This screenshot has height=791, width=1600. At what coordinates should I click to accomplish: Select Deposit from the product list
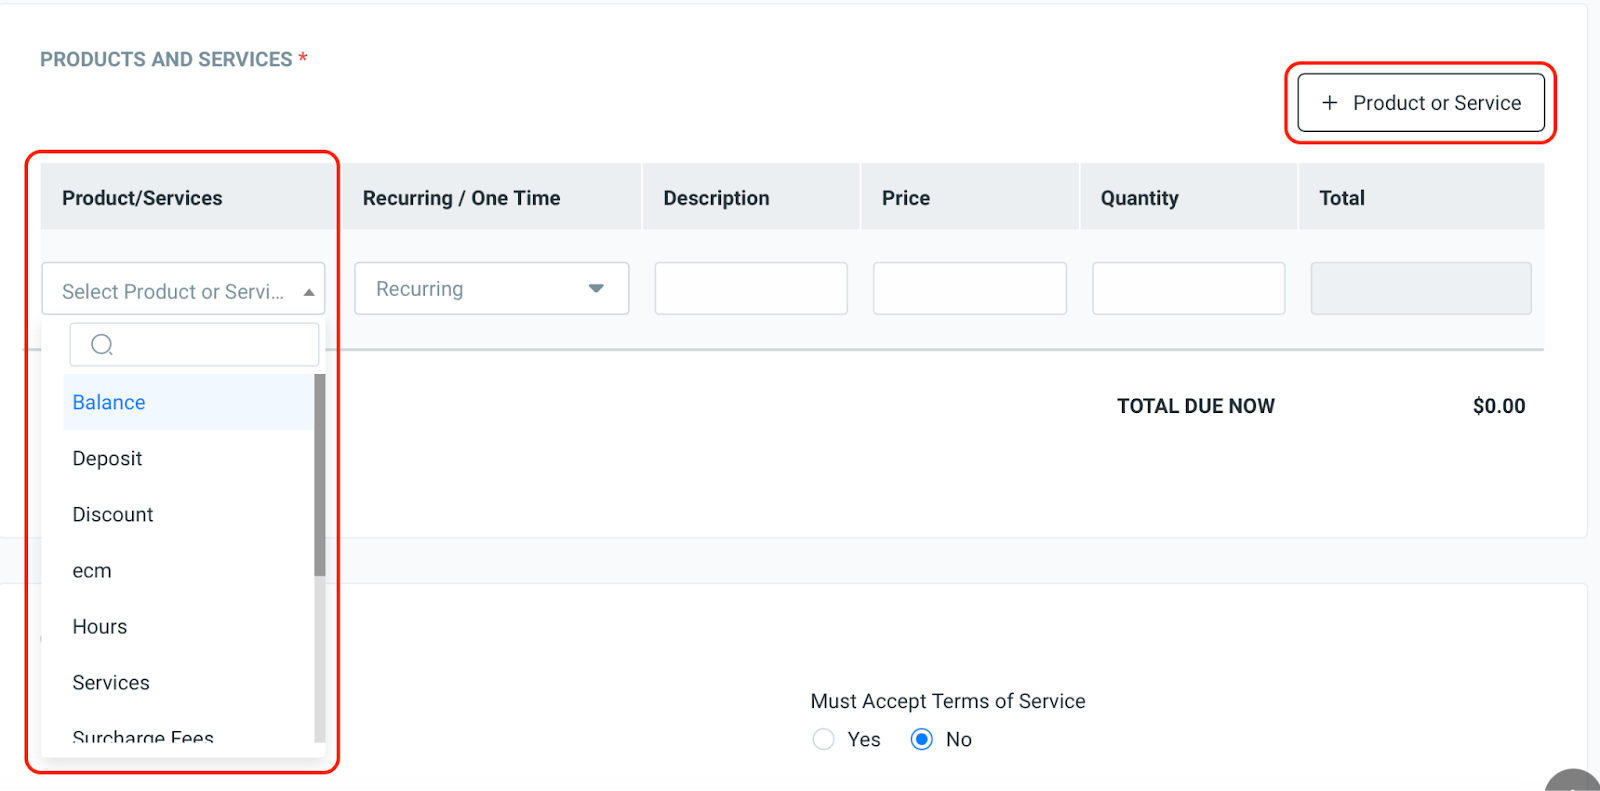click(x=189, y=459)
